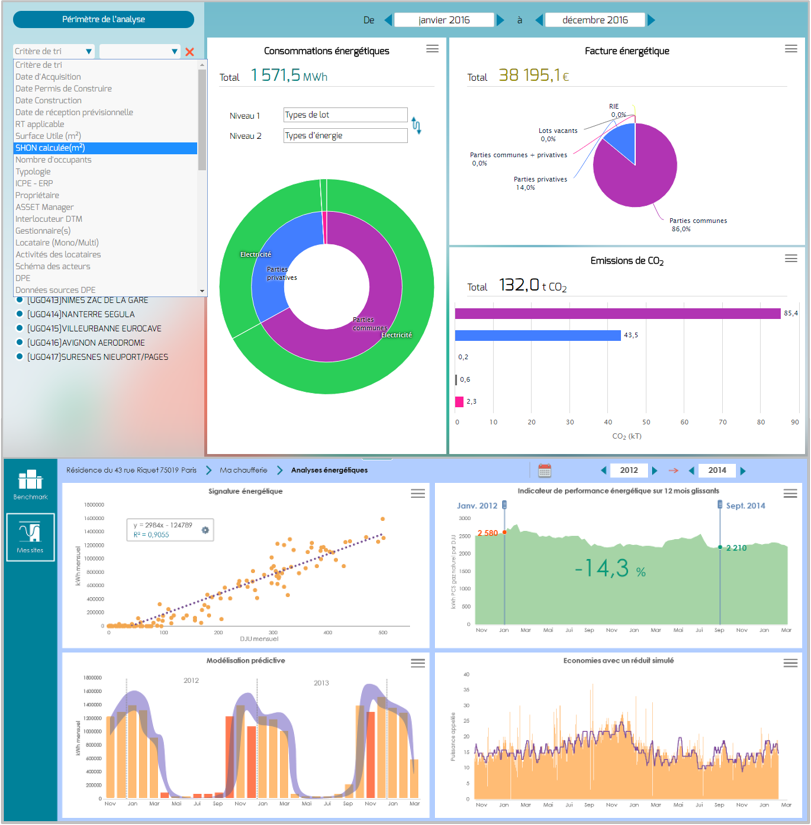Open Facture énergétique hamburger menu
Image resolution: width=811 pixels, height=825 pixels.
[792, 49]
